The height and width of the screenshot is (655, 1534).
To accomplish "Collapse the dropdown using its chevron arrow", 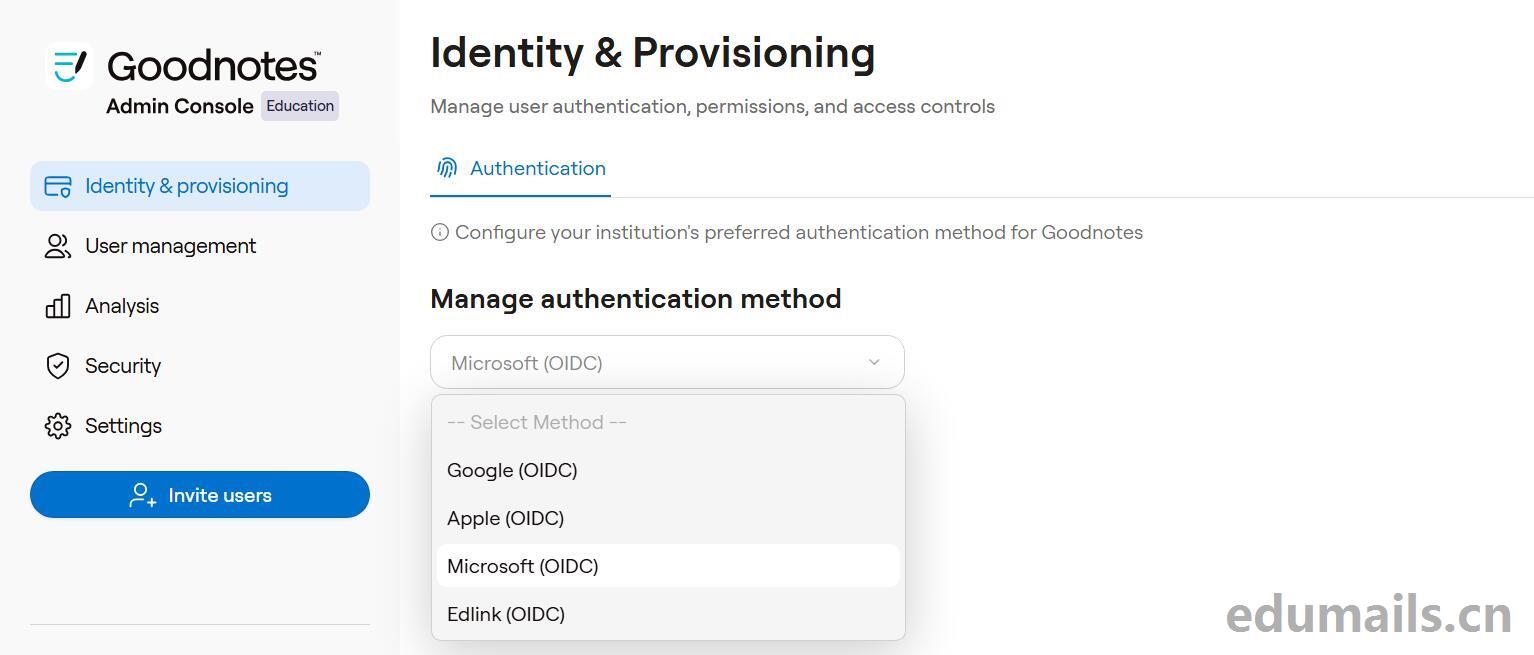I will tap(874, 362).
